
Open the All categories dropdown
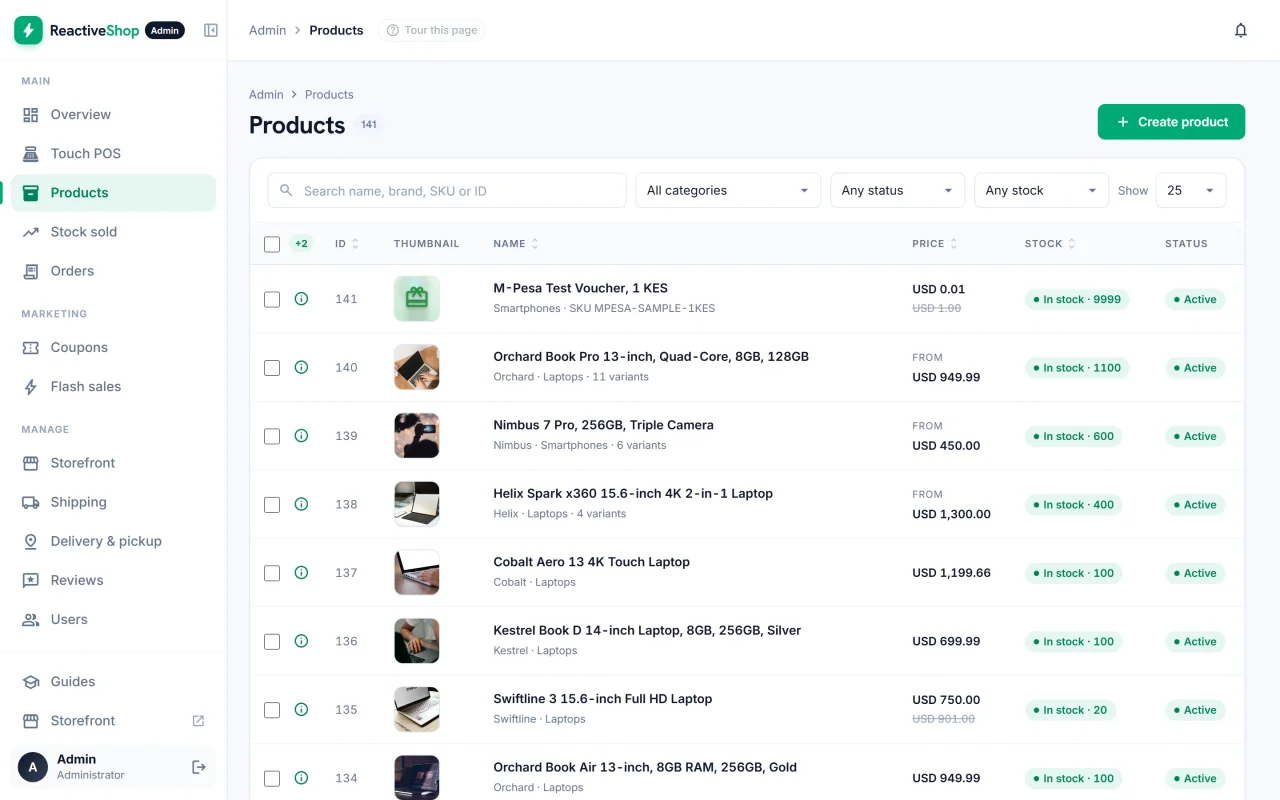coord(728,190)
